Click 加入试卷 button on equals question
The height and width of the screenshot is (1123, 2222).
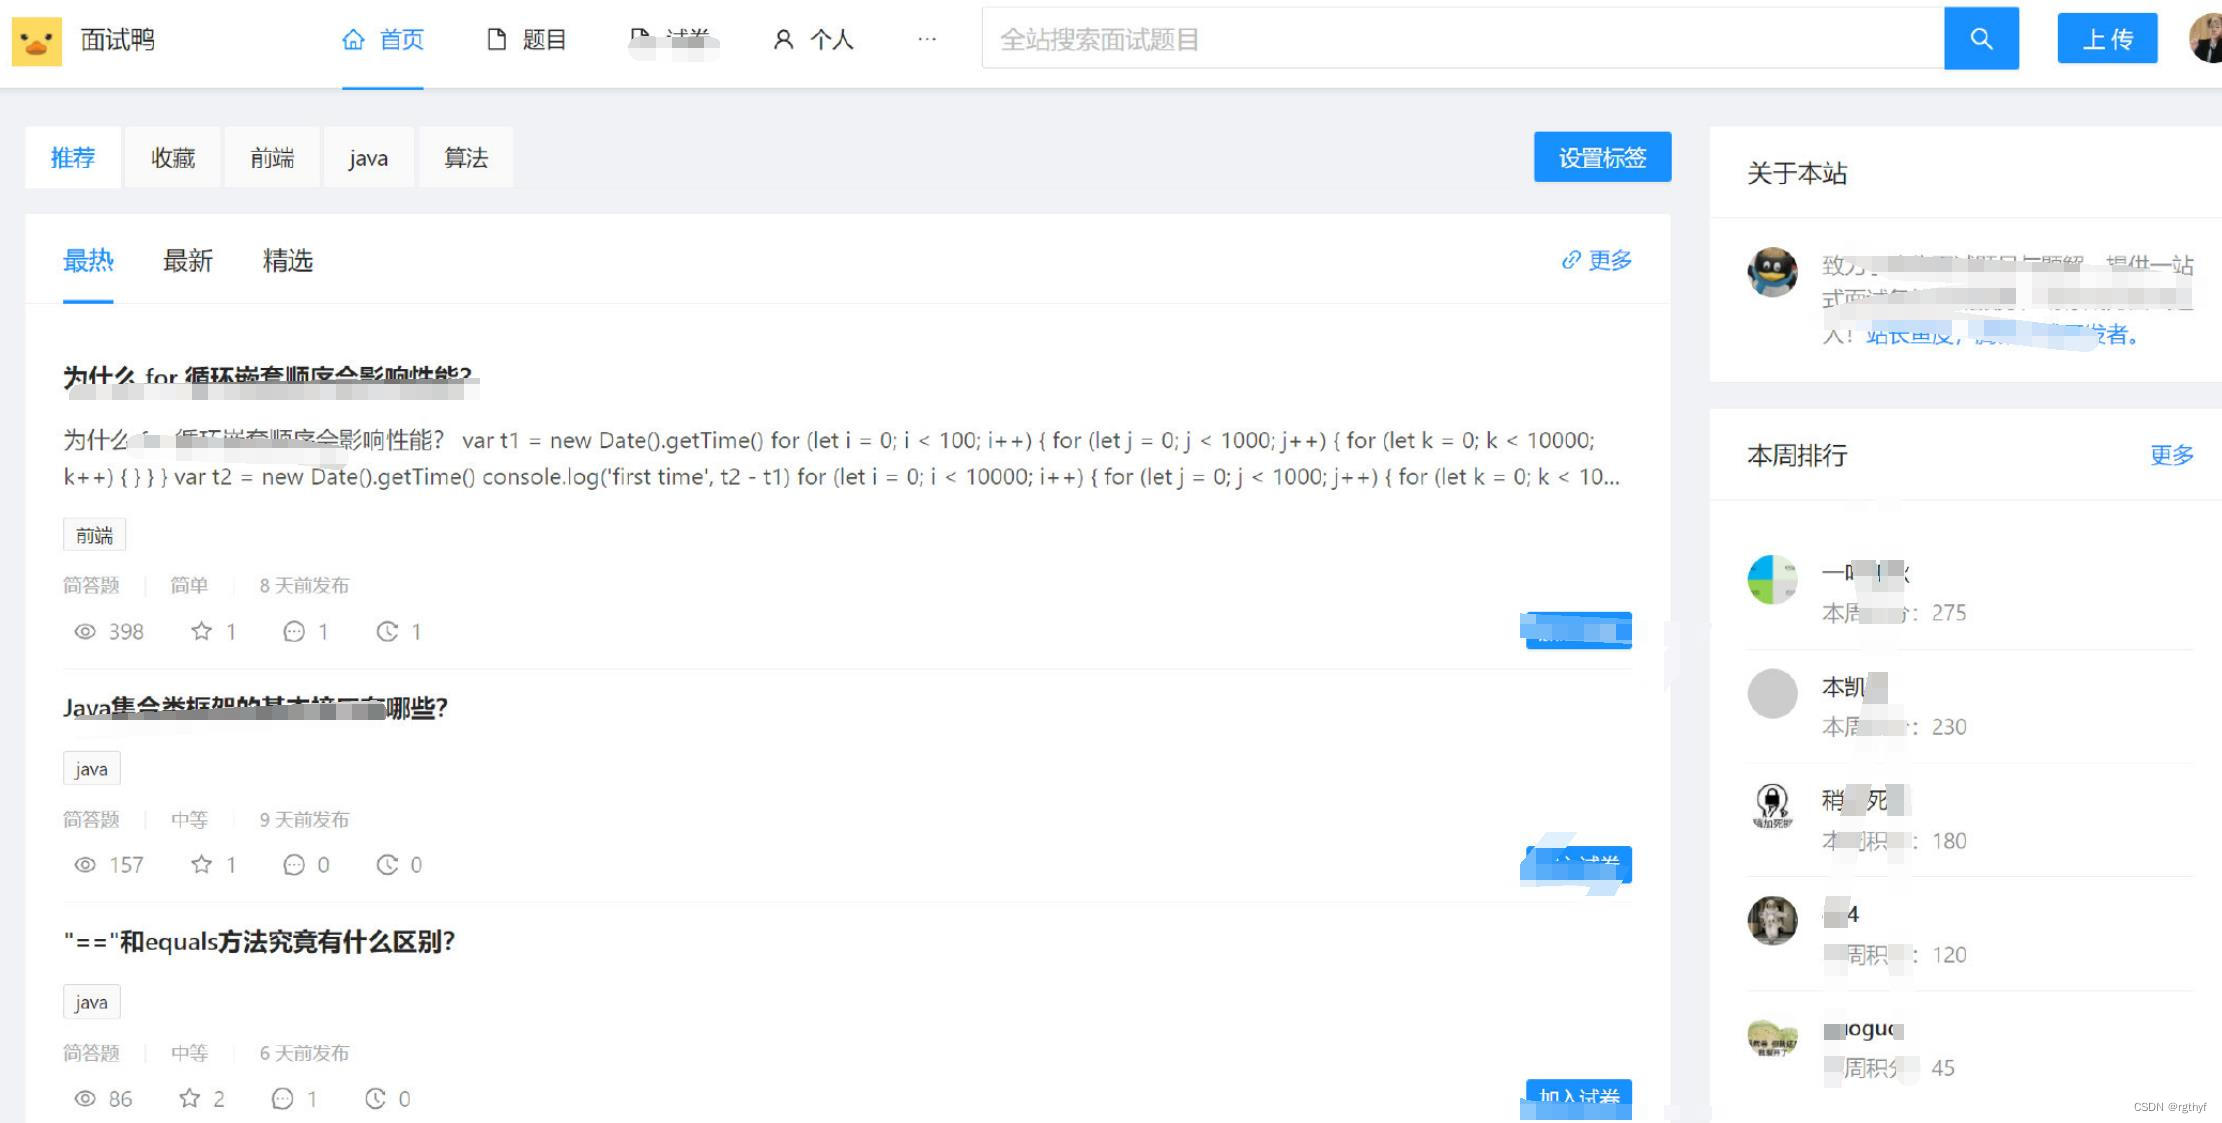1578,1098
